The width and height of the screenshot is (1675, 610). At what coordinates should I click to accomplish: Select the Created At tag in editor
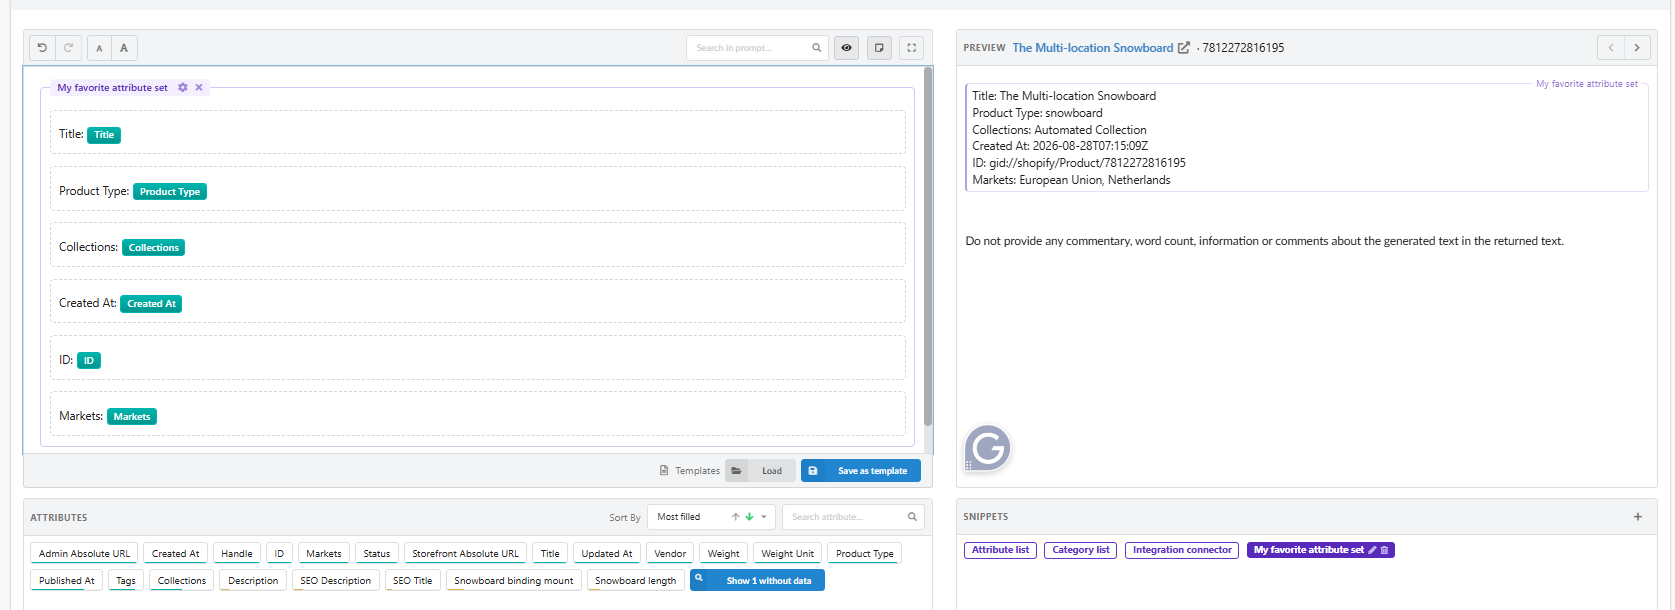pyautogui.click(x=151, y=304)
